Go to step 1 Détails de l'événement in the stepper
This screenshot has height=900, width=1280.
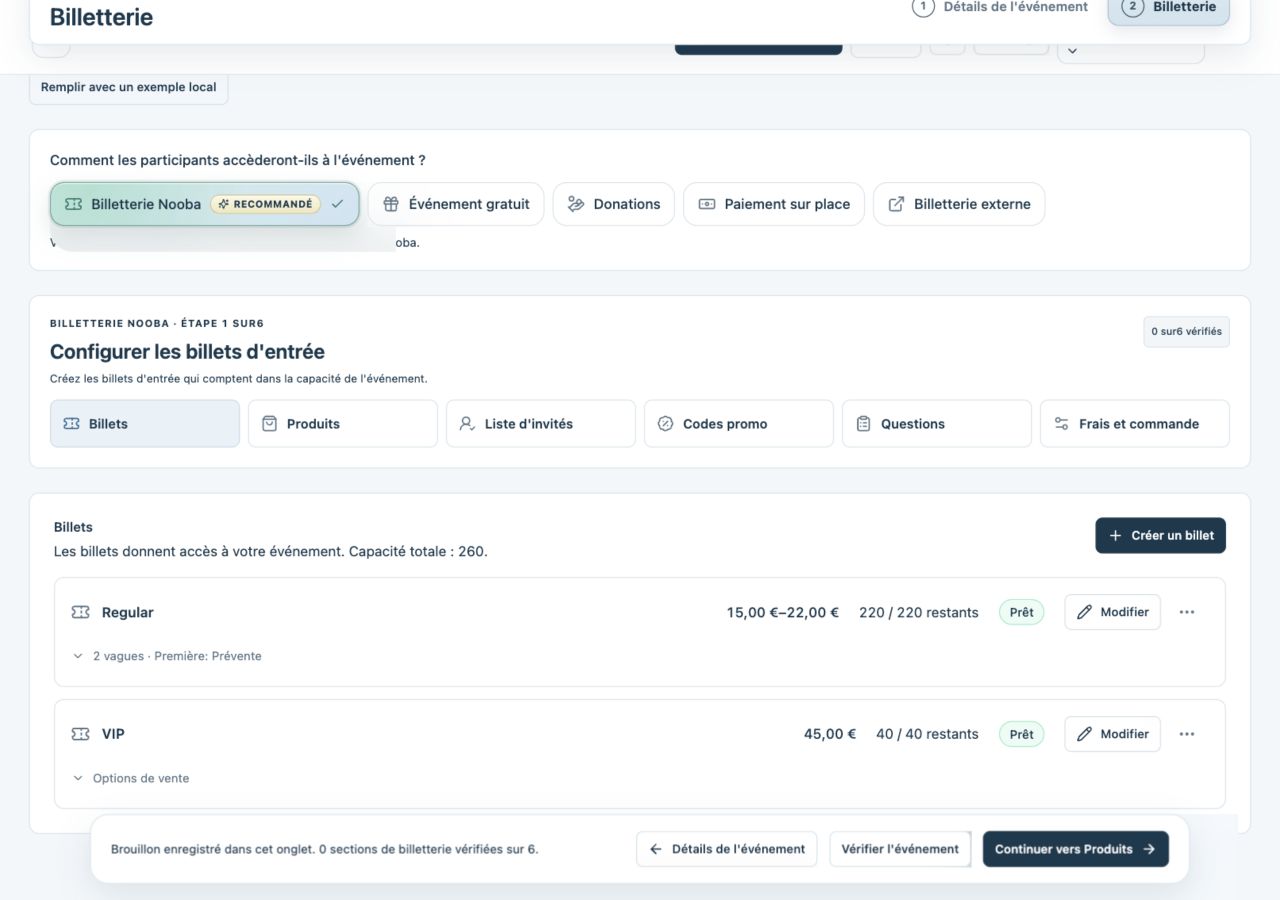1000,7
